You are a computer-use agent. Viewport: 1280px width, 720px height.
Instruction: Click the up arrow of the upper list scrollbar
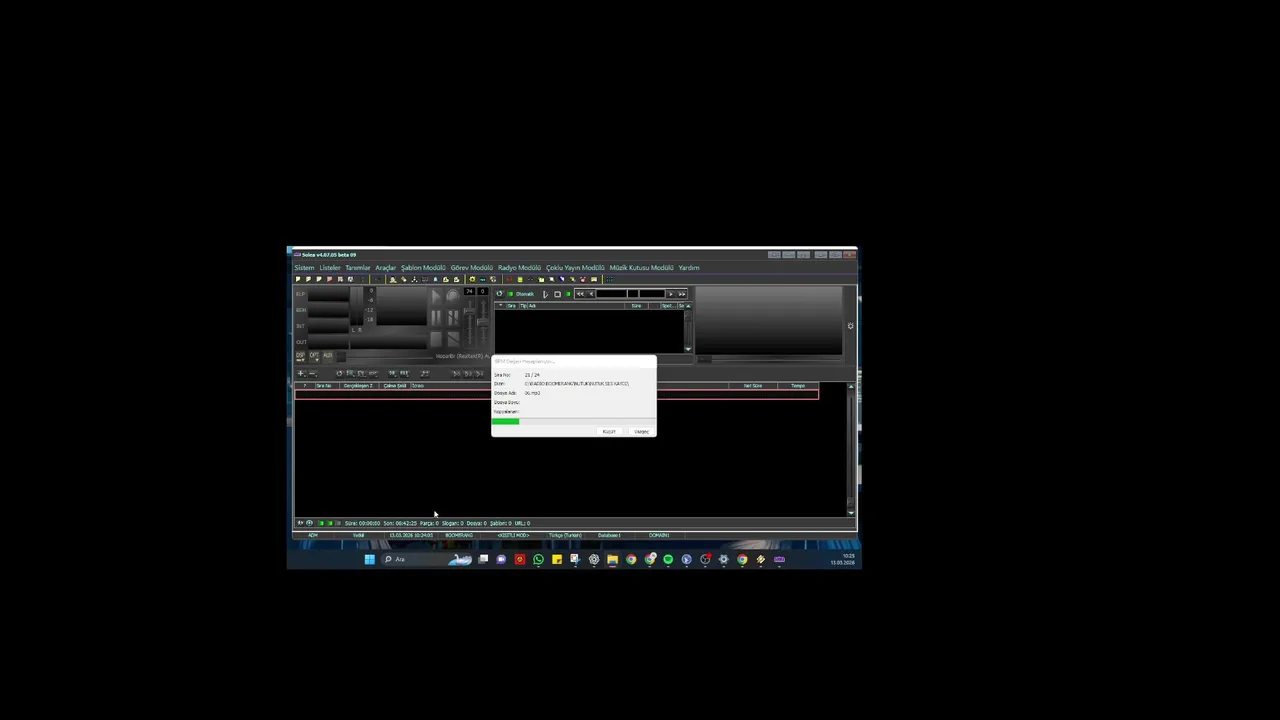[688, 306]
